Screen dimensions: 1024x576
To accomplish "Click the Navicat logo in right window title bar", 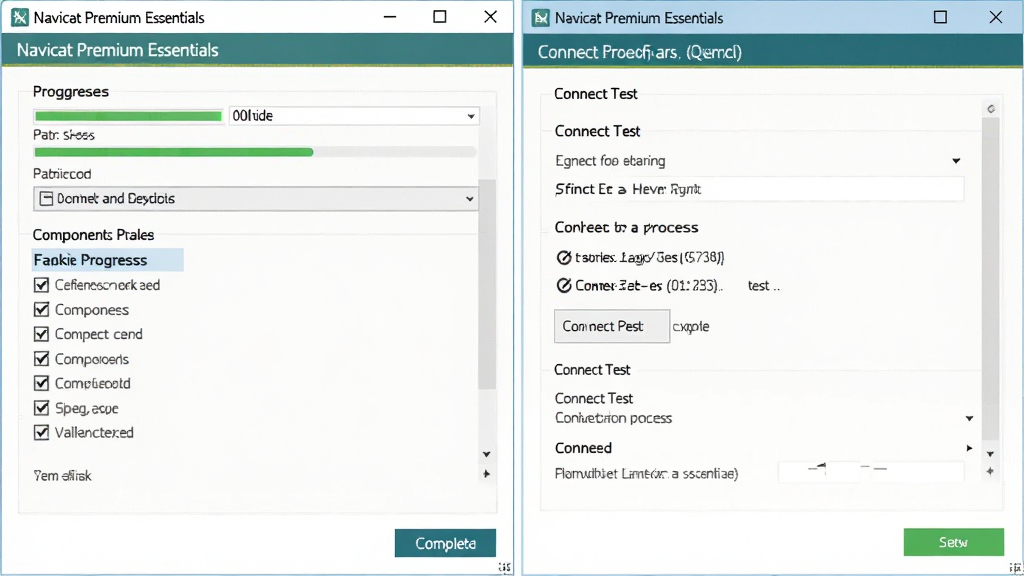I will [541, 18].
